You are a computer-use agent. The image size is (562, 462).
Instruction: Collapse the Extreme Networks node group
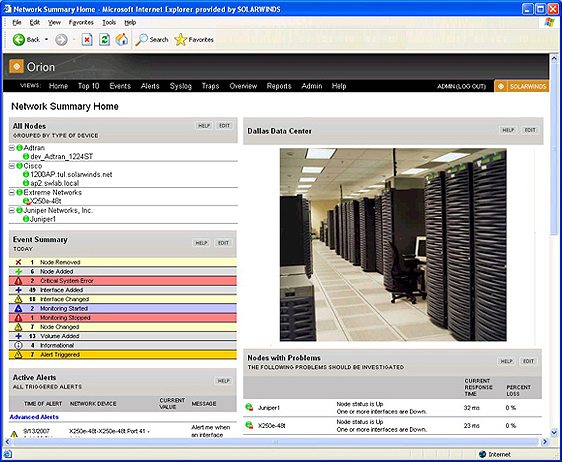click(12, 192)
